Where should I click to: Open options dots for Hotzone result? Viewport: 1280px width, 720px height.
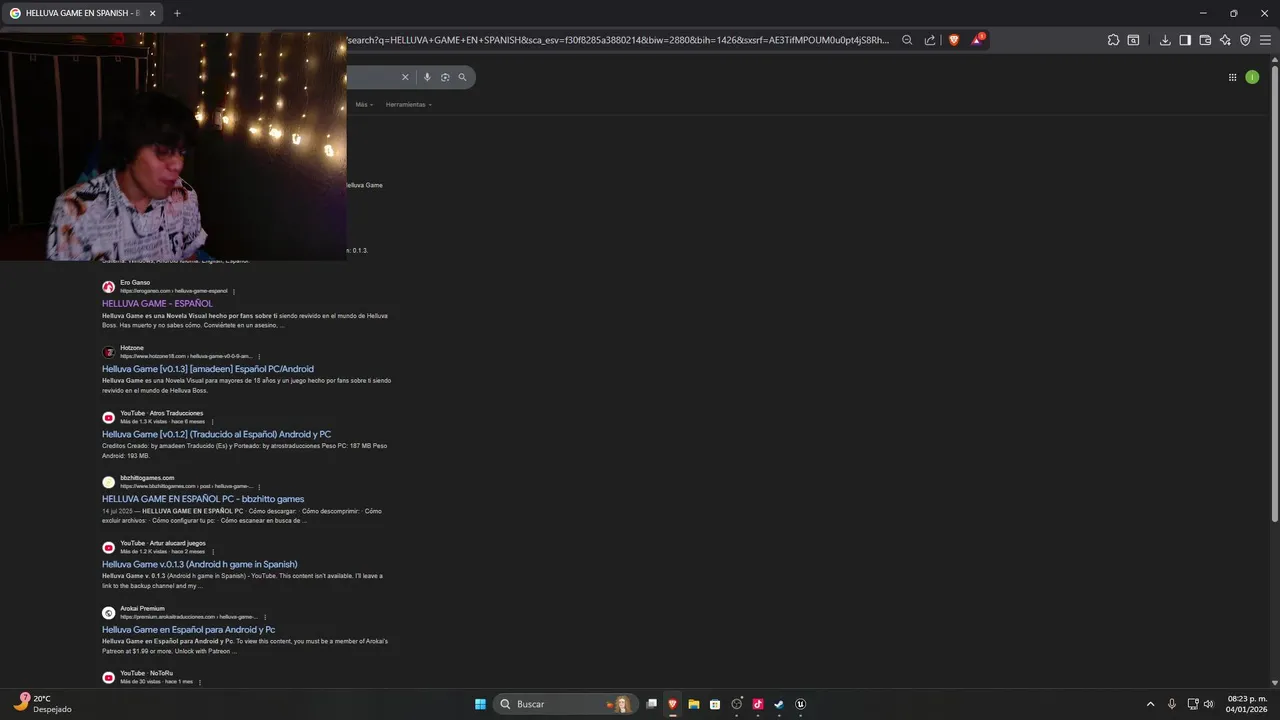(259, 356)
